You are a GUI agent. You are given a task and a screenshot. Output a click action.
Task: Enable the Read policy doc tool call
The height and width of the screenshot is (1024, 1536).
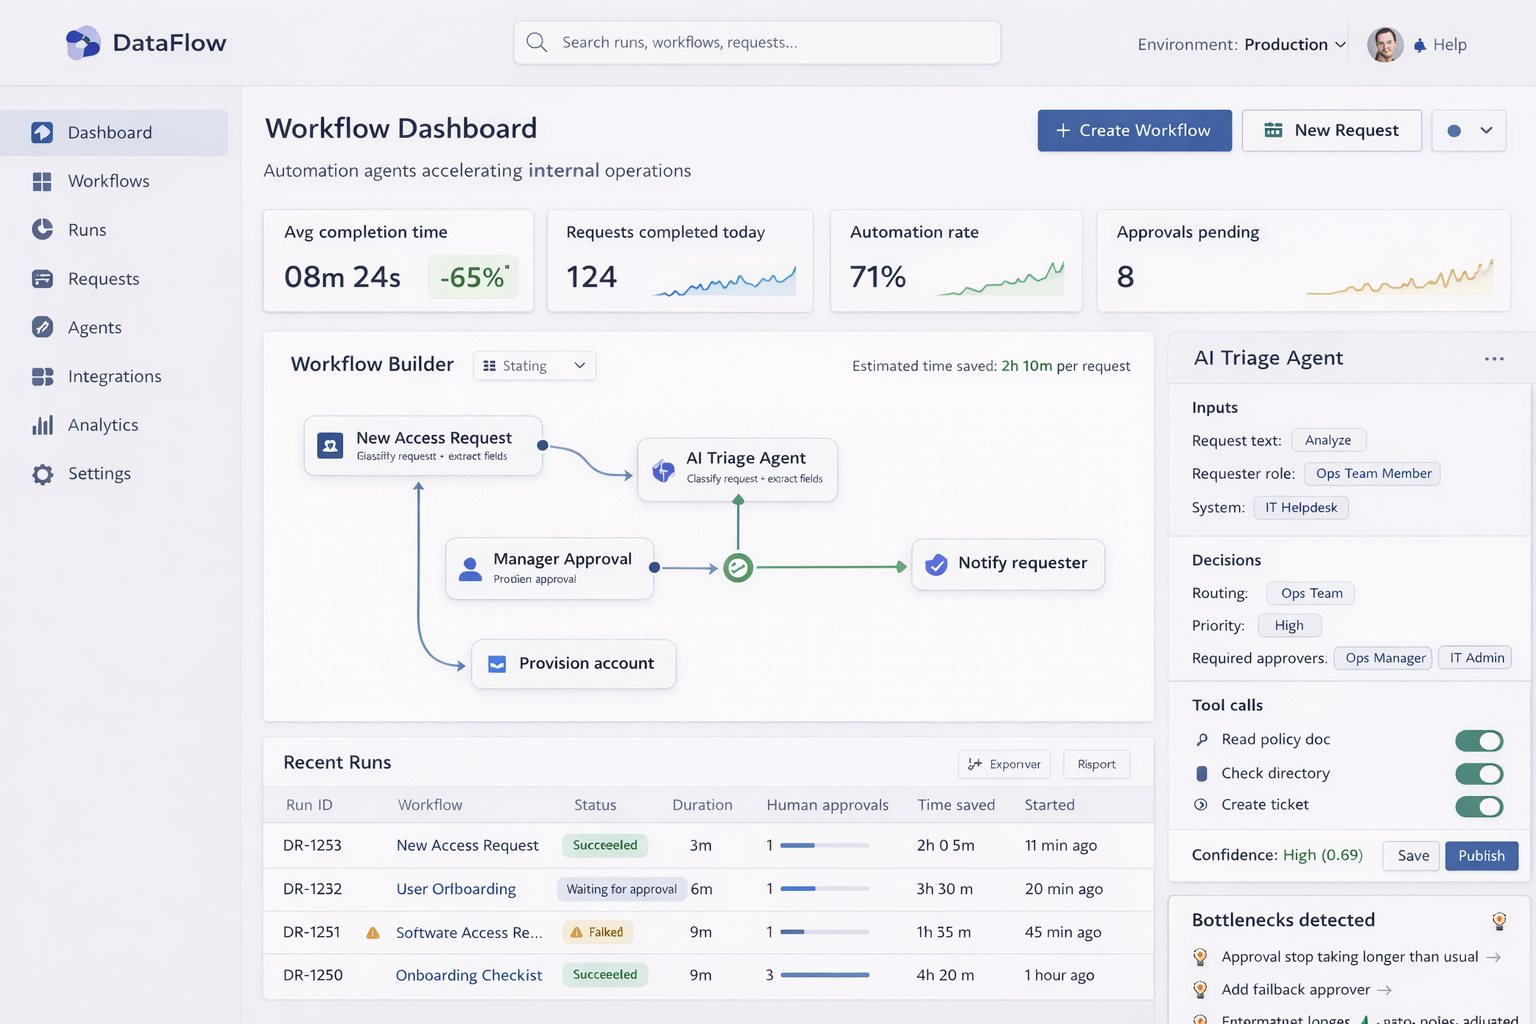[1479, 740]
